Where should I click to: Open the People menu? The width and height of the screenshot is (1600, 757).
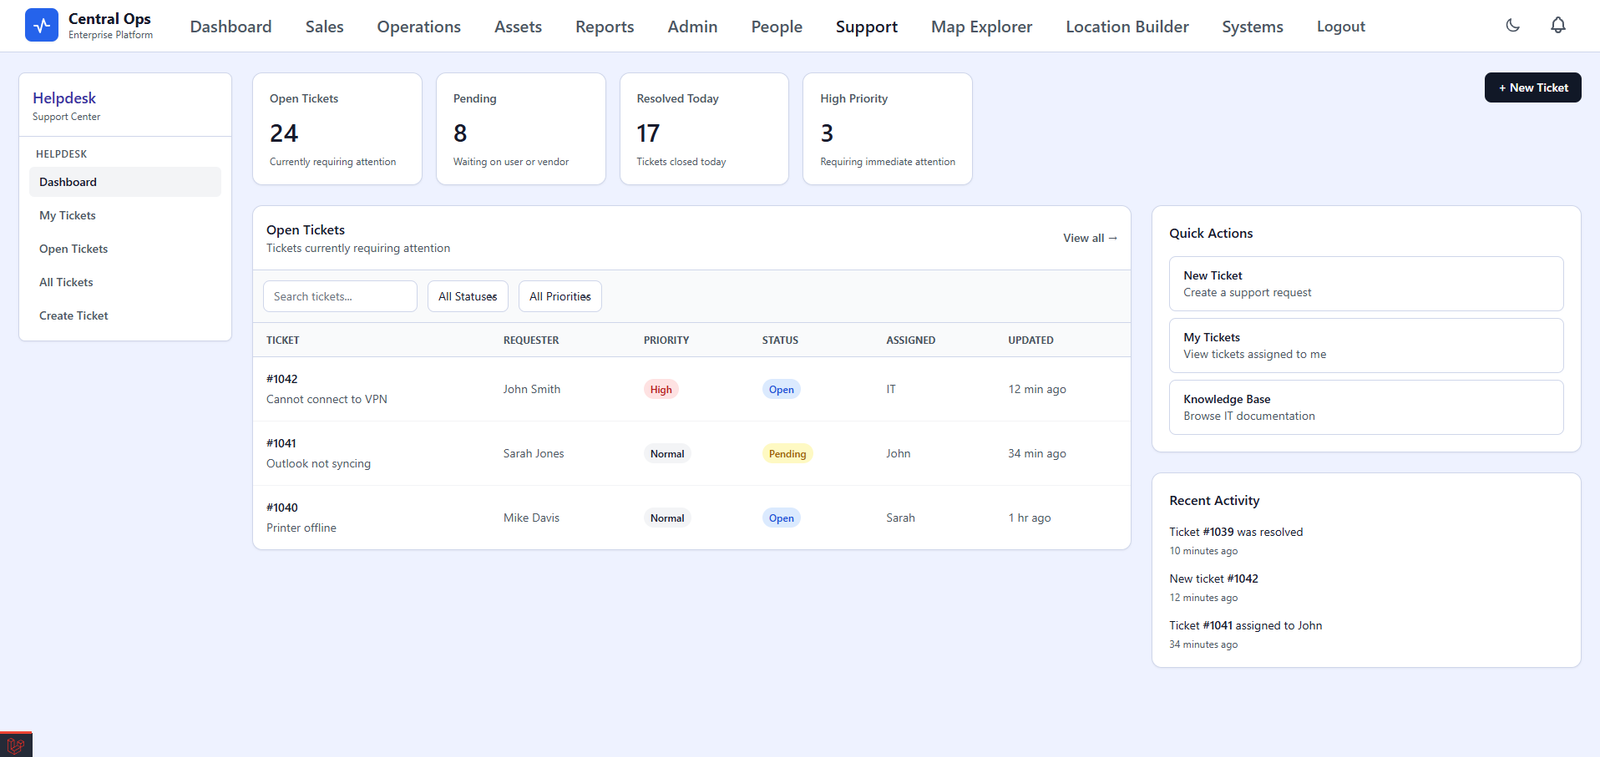[x=777, y=27]
